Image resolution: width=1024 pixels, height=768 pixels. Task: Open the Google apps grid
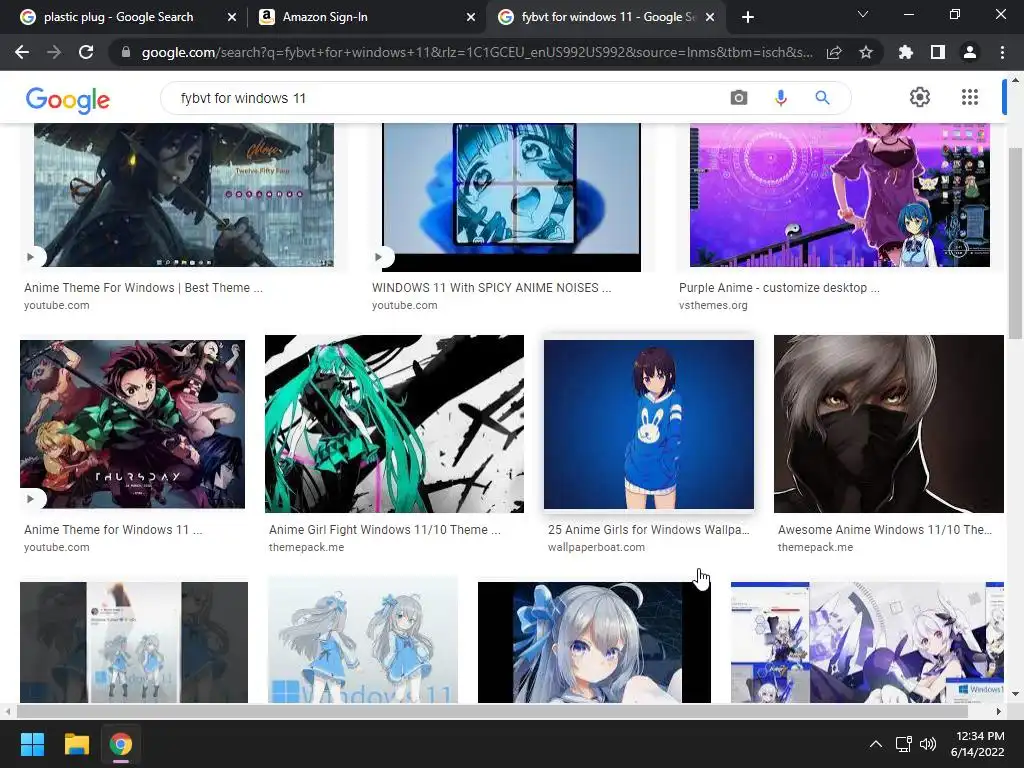tap(970, 97)
